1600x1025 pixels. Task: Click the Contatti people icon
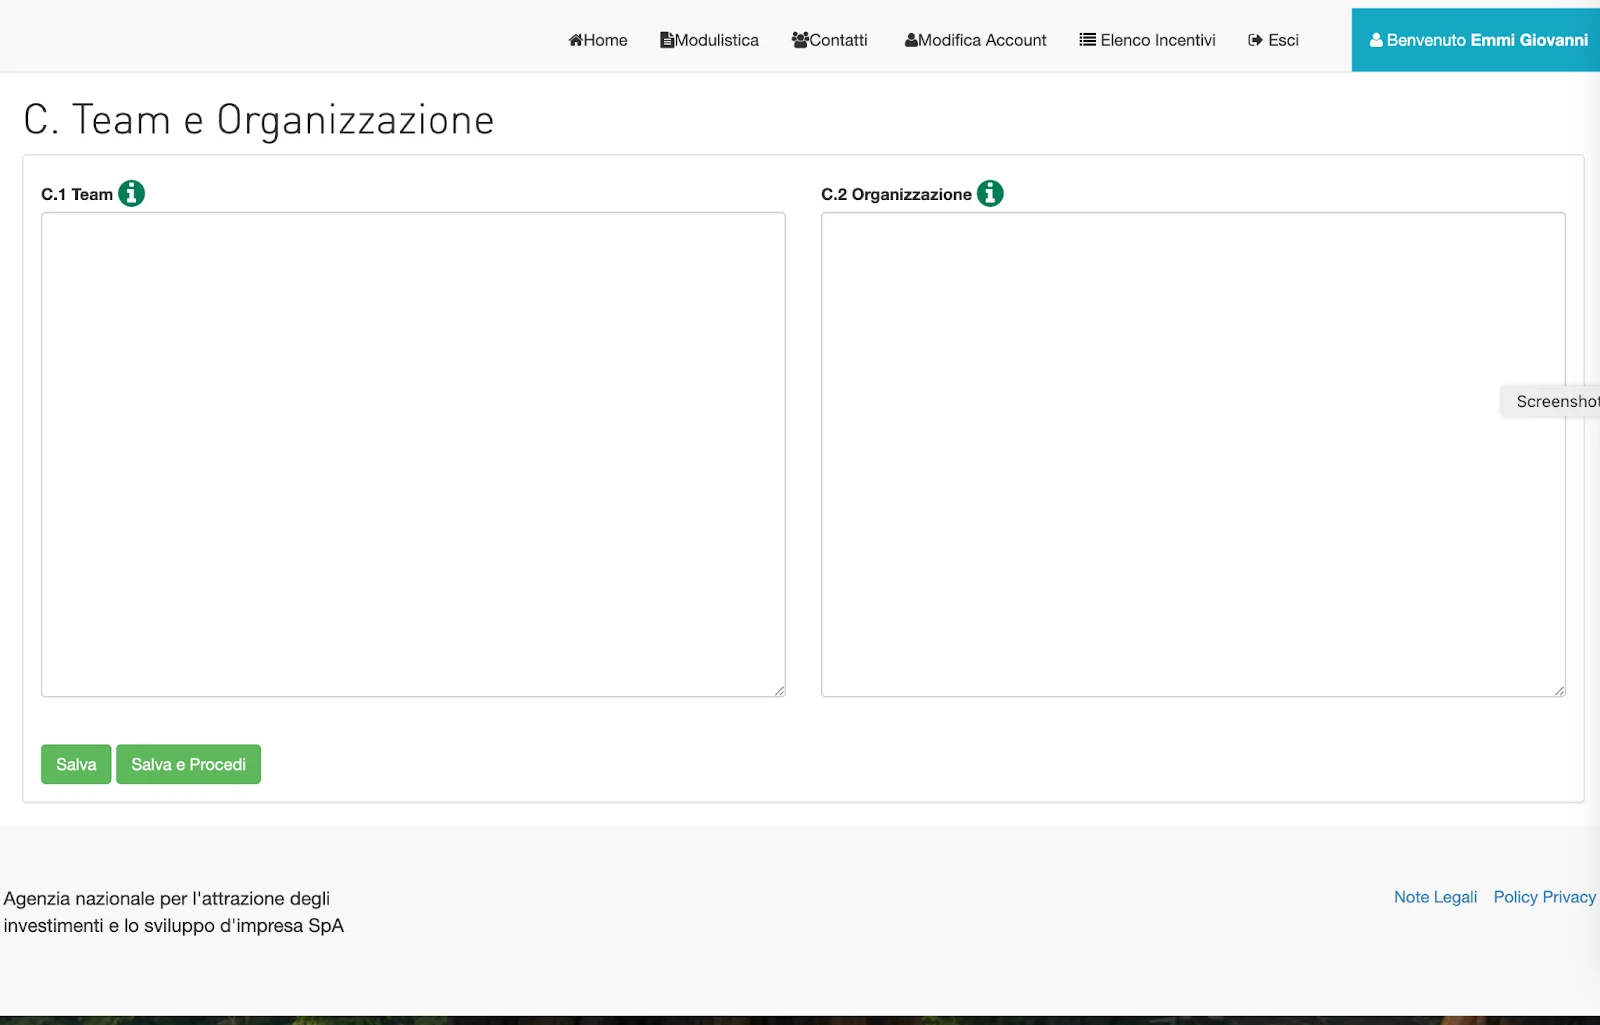tap(800, 40)
